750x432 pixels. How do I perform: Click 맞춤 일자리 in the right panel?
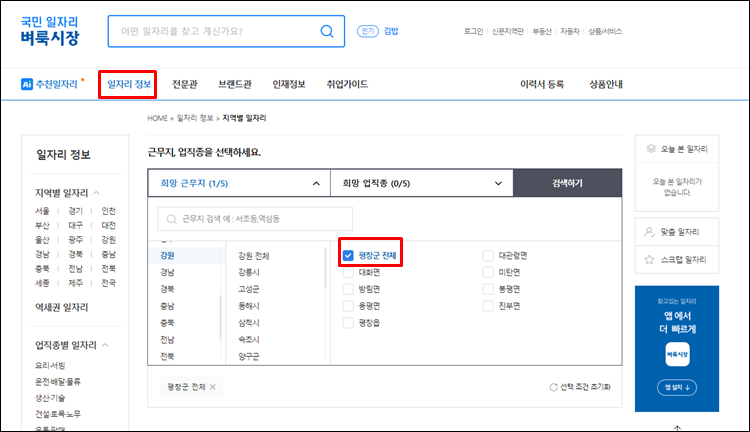click(x=680, y=232)
